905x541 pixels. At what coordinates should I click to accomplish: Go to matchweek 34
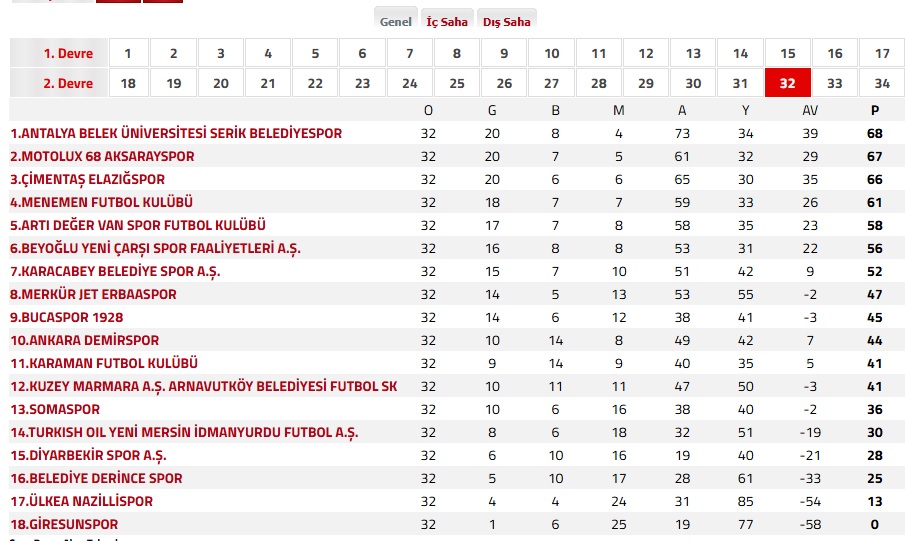pos(881,83)
